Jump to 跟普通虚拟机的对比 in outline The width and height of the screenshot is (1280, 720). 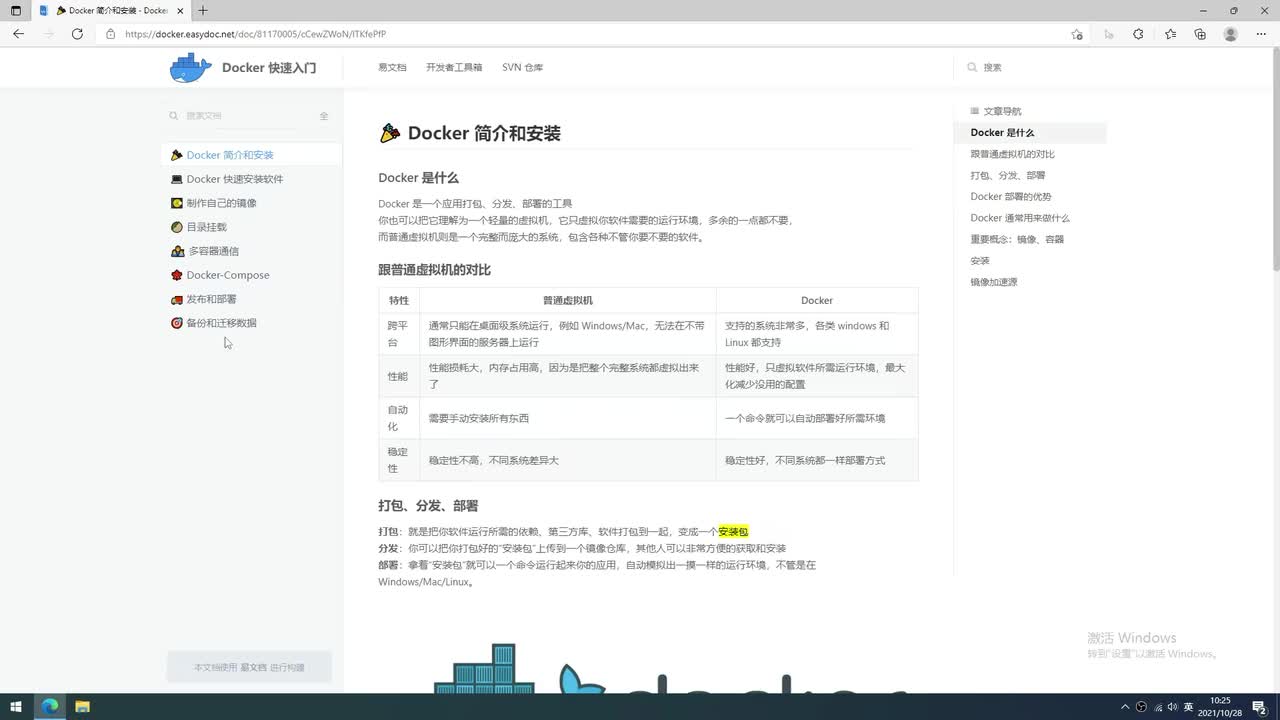pos(1012,154)
